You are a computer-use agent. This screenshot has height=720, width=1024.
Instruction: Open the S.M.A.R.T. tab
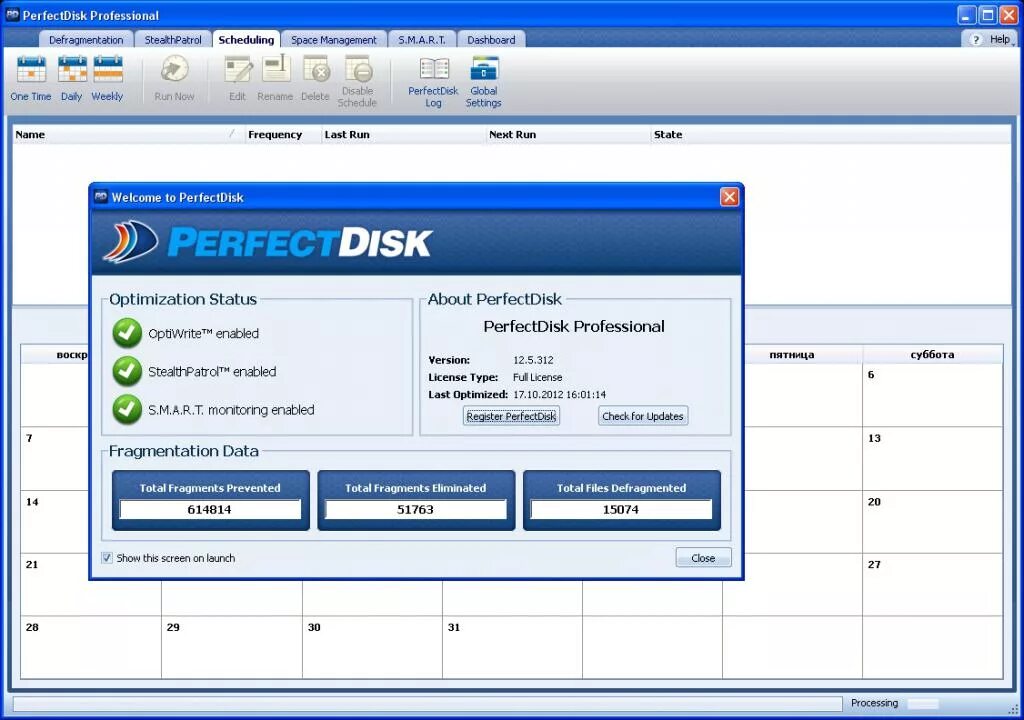(422, 40)
